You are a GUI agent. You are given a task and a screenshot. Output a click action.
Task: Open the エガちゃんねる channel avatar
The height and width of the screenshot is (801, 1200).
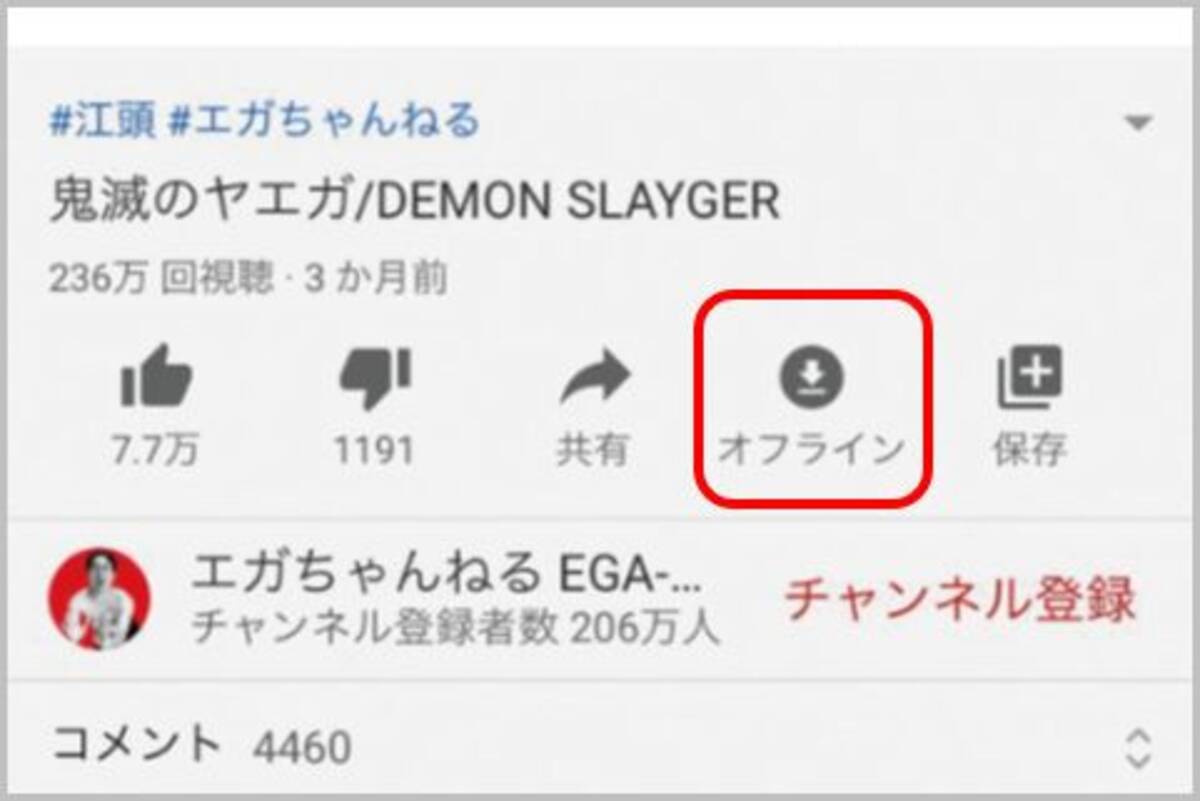100,597
